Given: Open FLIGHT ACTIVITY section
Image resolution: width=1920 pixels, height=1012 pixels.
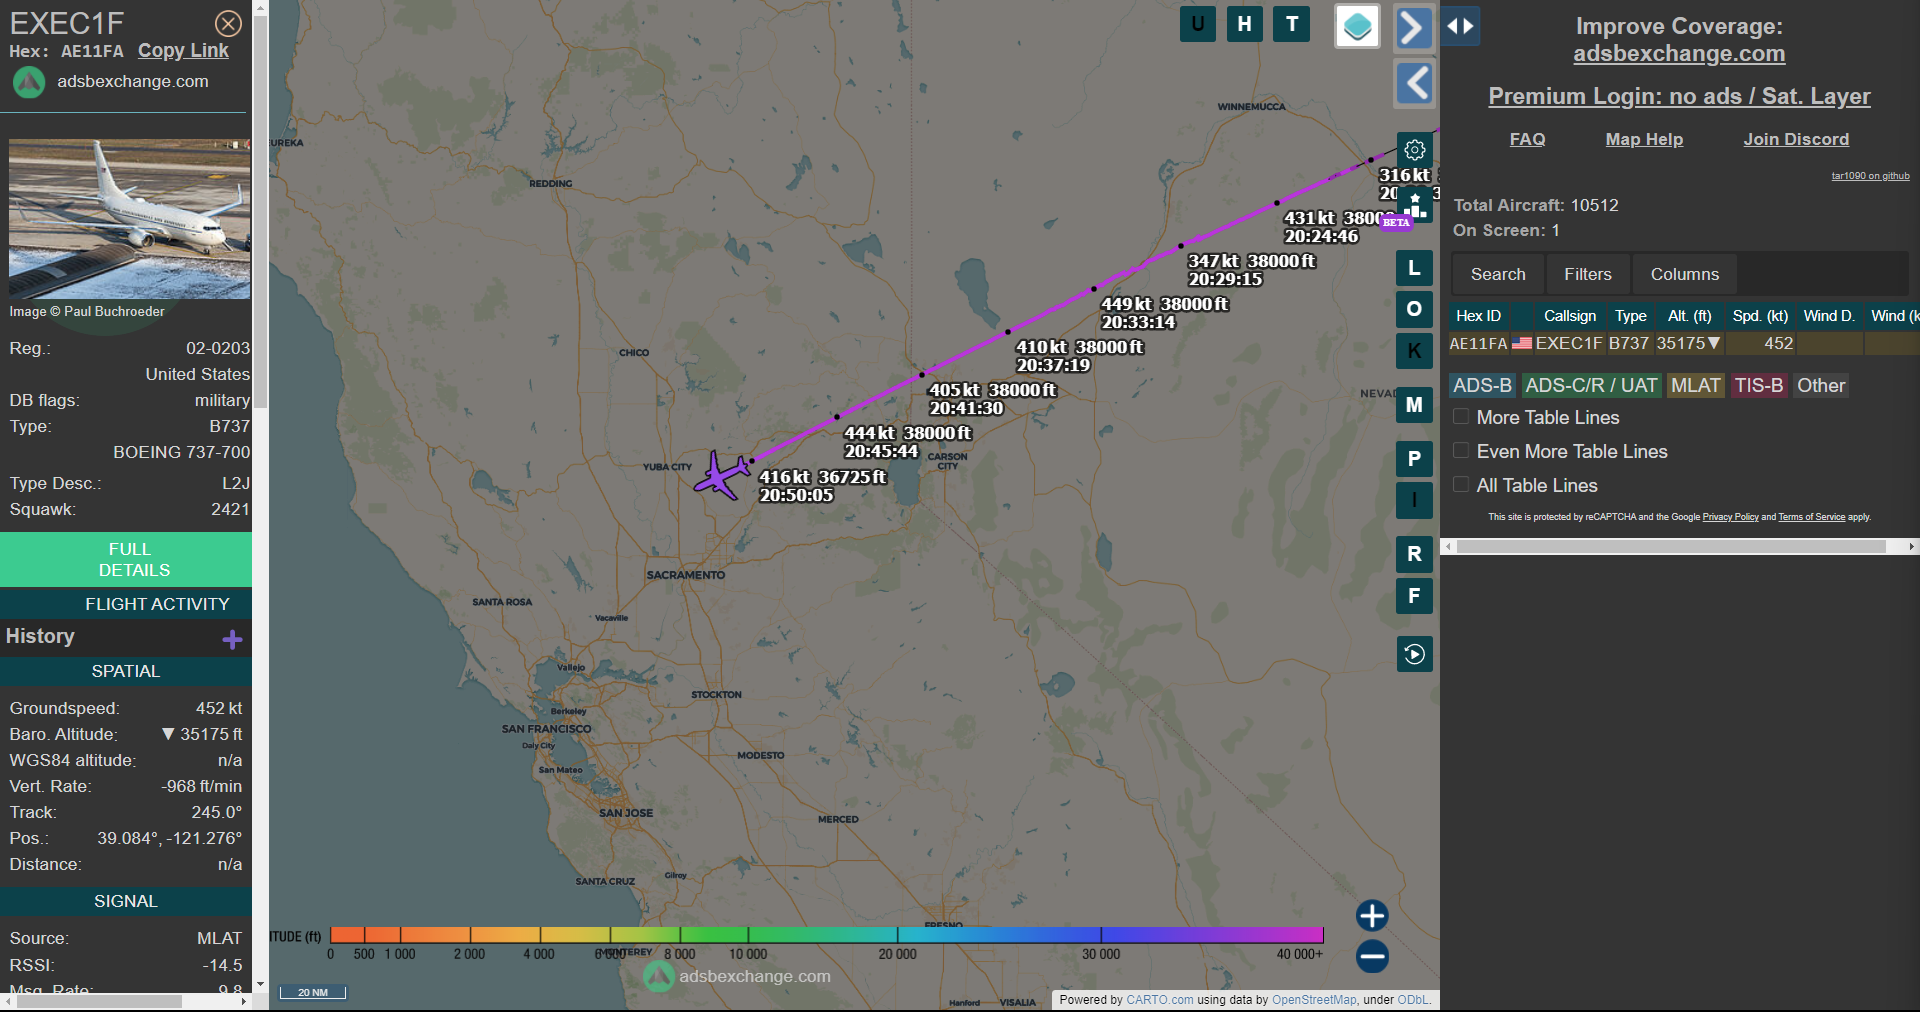Looking at the screenshot, I should pyautogui.click(x=126, y=604).
